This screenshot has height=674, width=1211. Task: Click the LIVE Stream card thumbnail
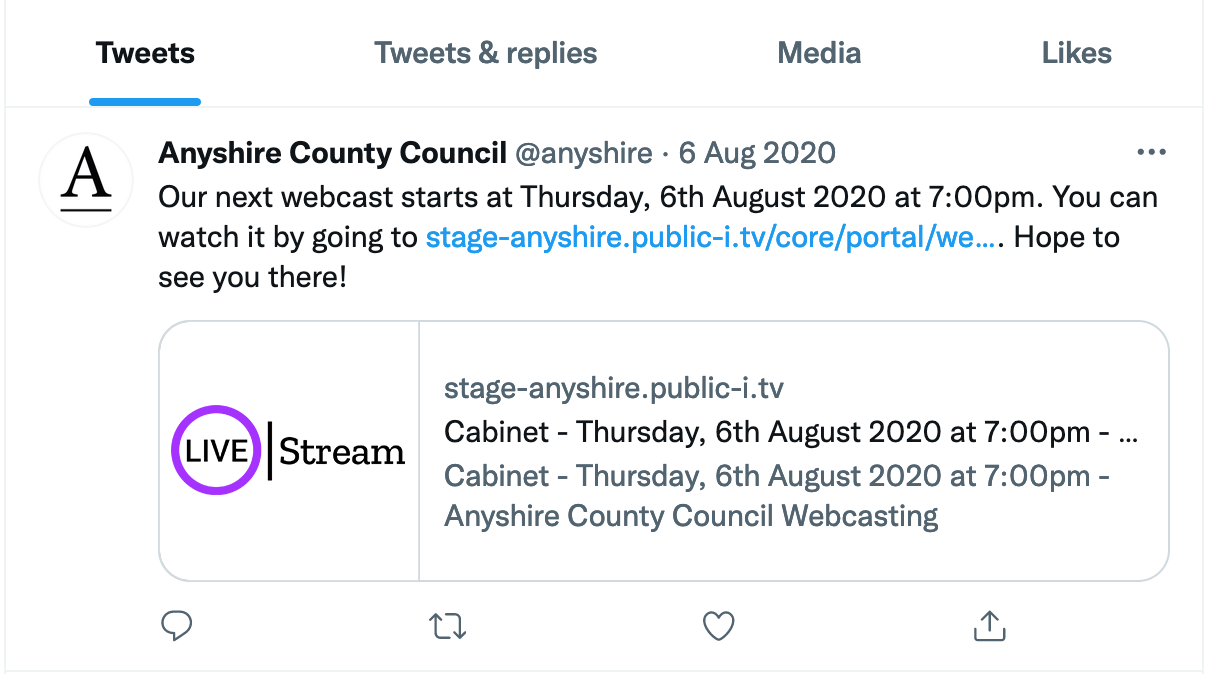[x=289, y=451]
